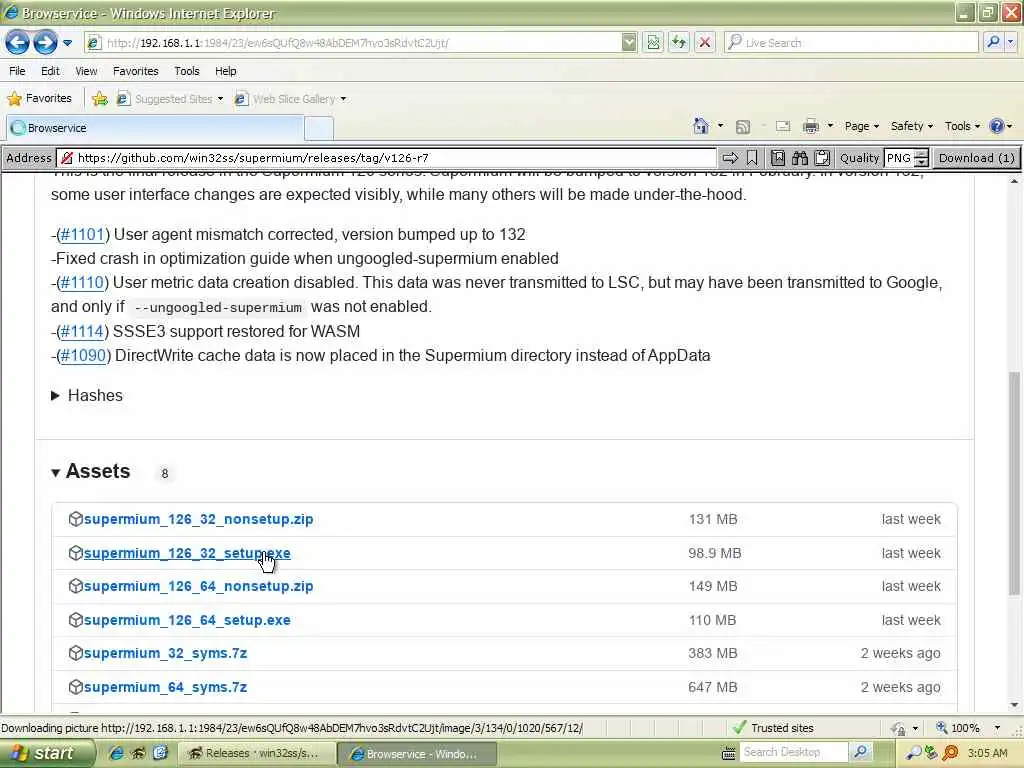Click the Live Search magnifier button
Screen dimensions: 1024x768
pyautogui.click(x=993, y=42)
